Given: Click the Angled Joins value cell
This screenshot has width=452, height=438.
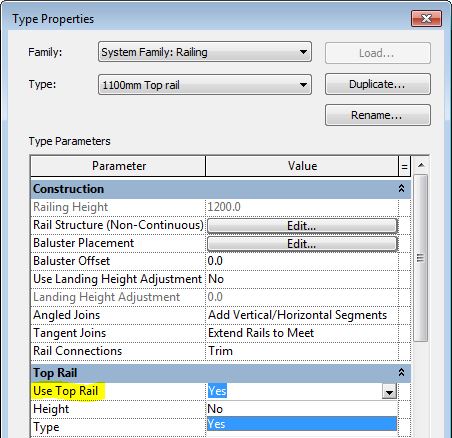Looking at the screenshot, I should coord(302,315).
